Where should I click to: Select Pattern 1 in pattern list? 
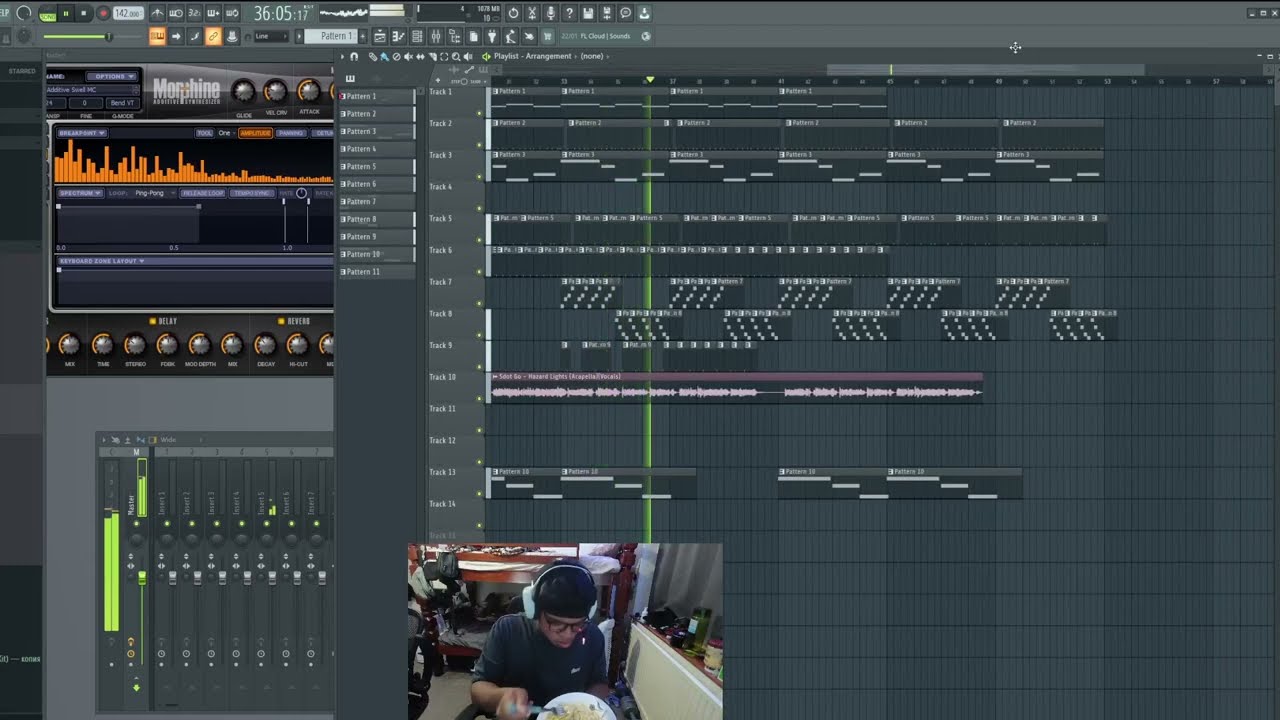pos(376,96)
